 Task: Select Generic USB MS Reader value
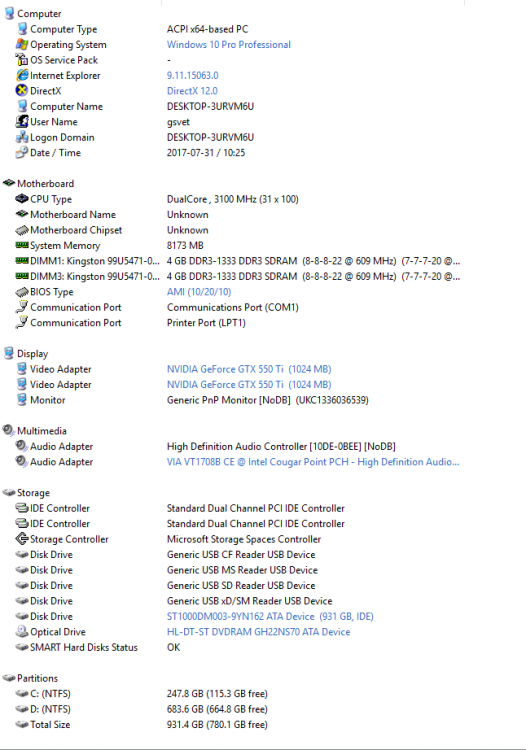point(242,570)
